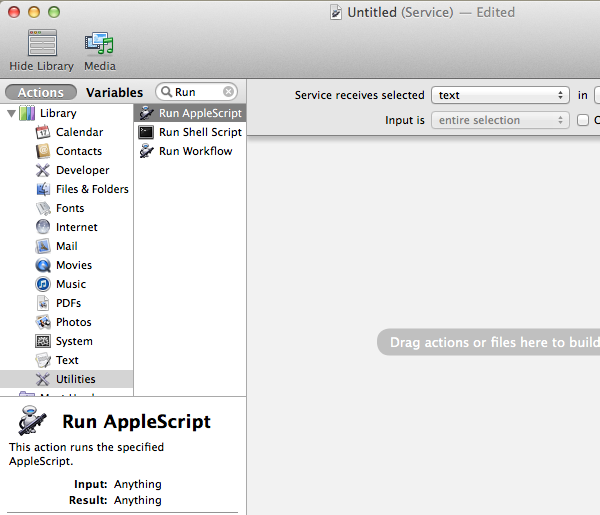Click the document icon in the window title

336,12
